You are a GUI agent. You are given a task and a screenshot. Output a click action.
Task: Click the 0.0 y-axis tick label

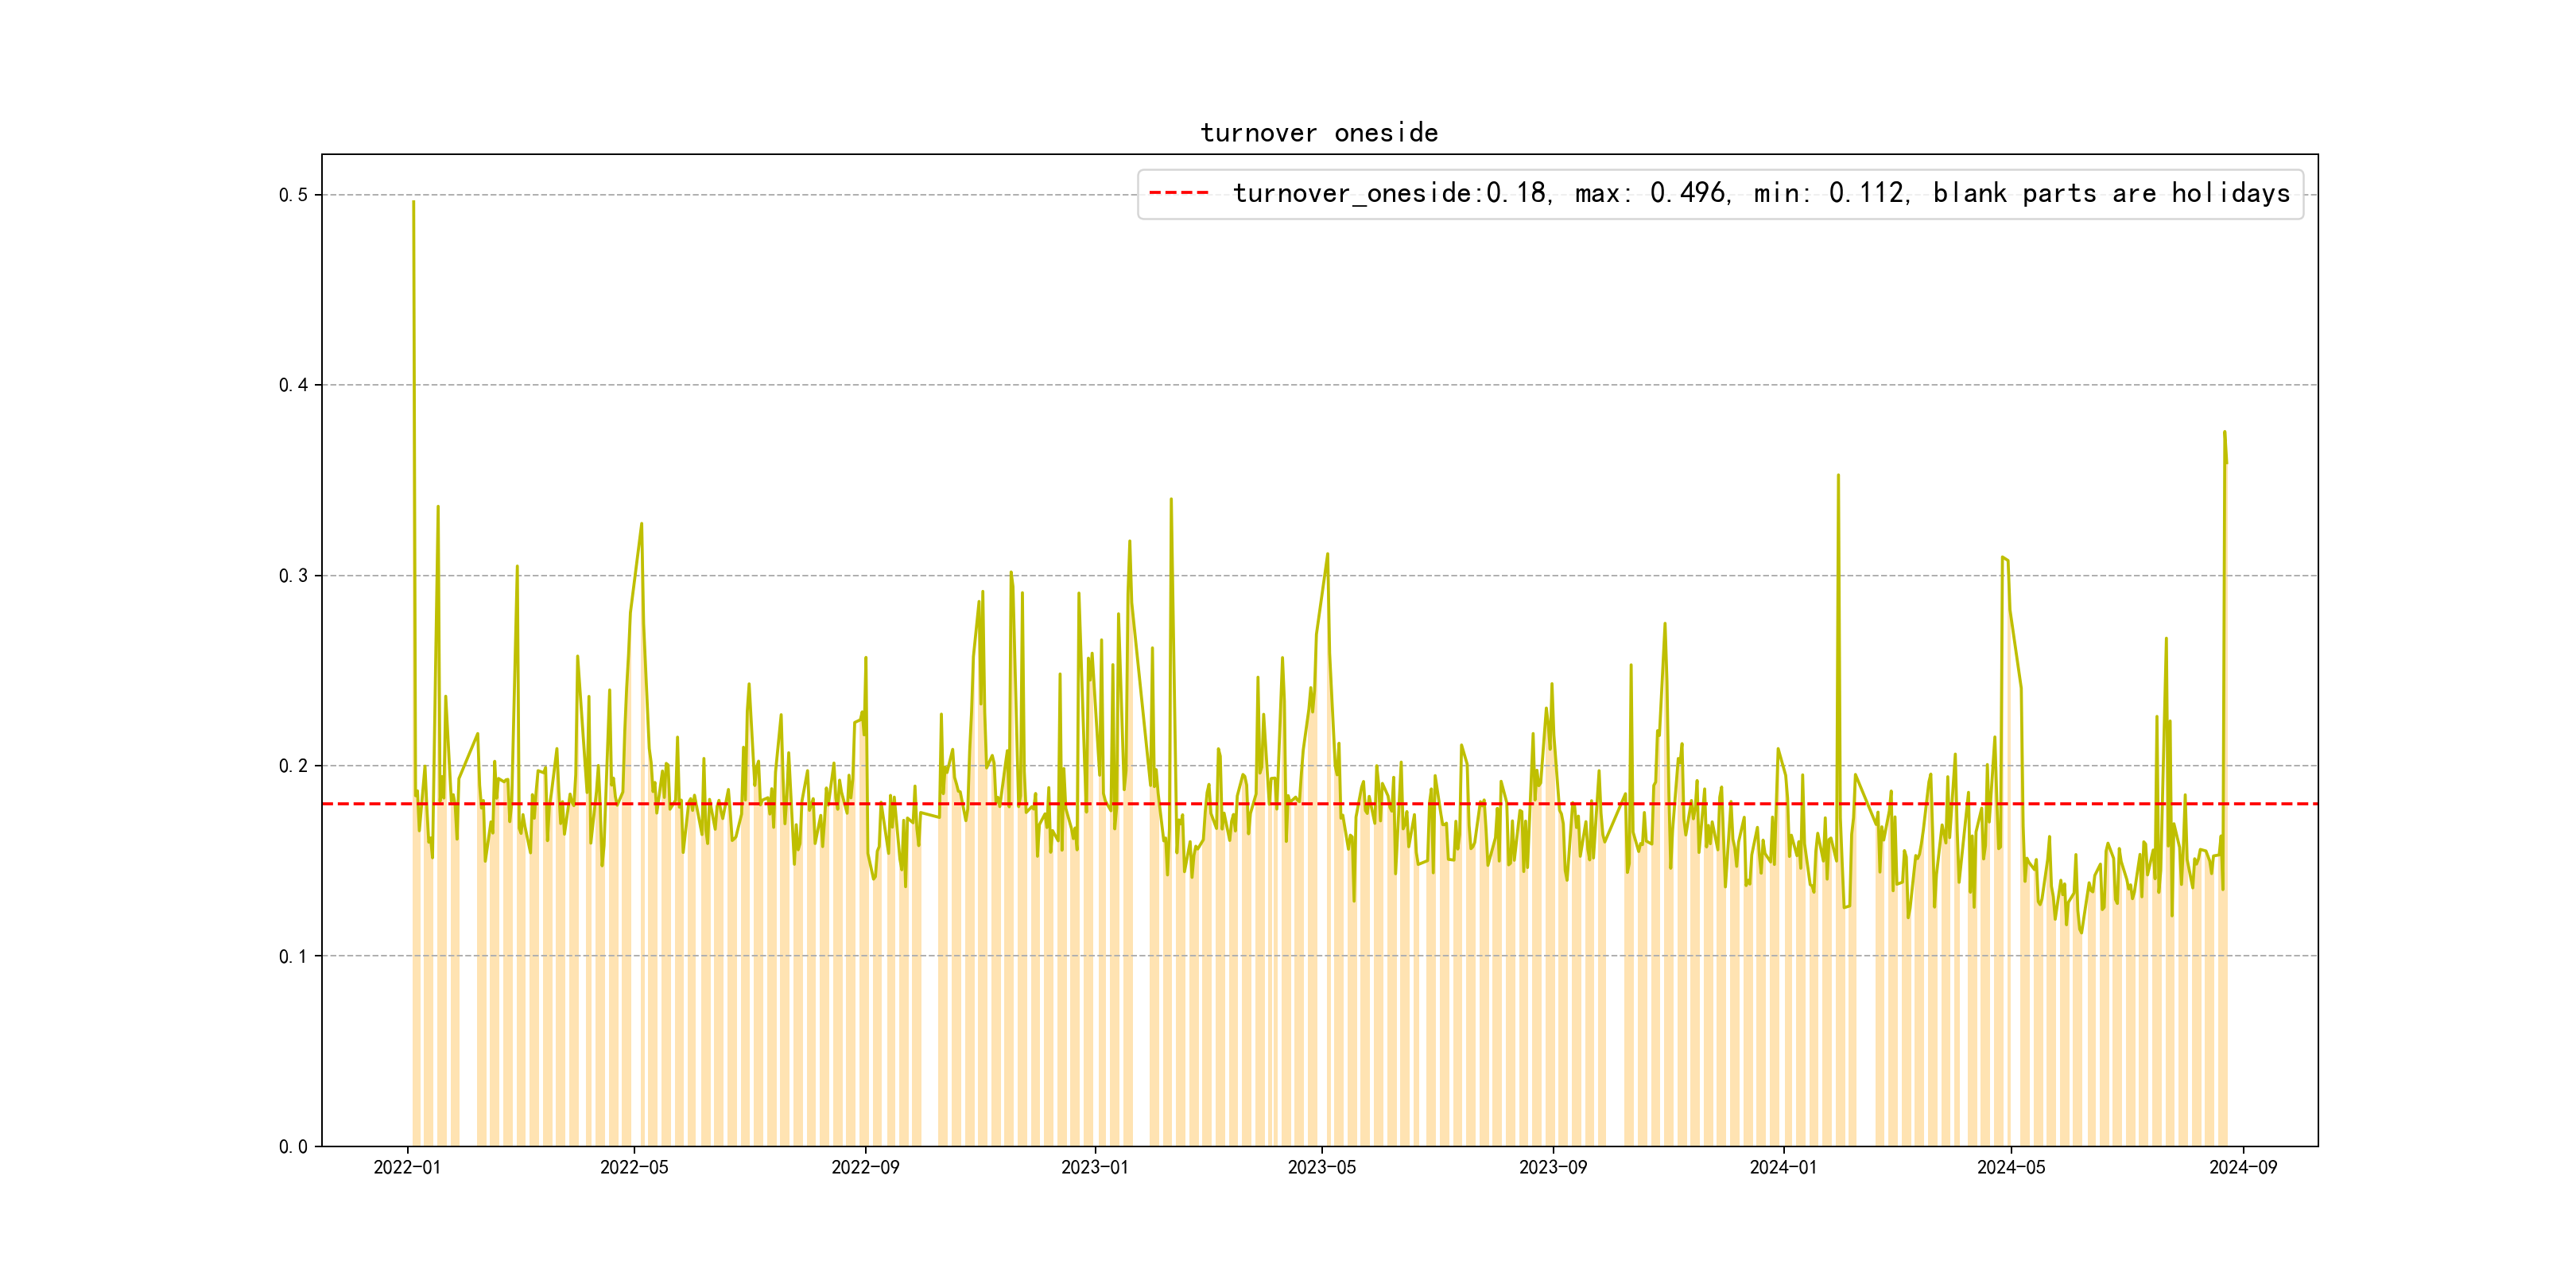pyautogui.click(x=293, y=1147)
